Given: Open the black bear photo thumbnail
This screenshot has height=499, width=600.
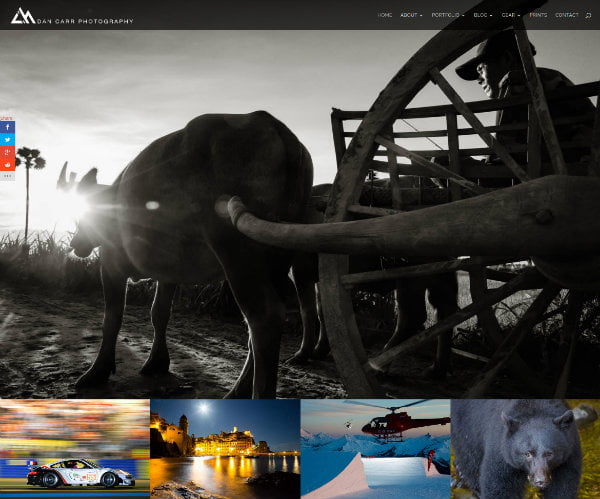Looking at the screenshot, I should 525,449.
